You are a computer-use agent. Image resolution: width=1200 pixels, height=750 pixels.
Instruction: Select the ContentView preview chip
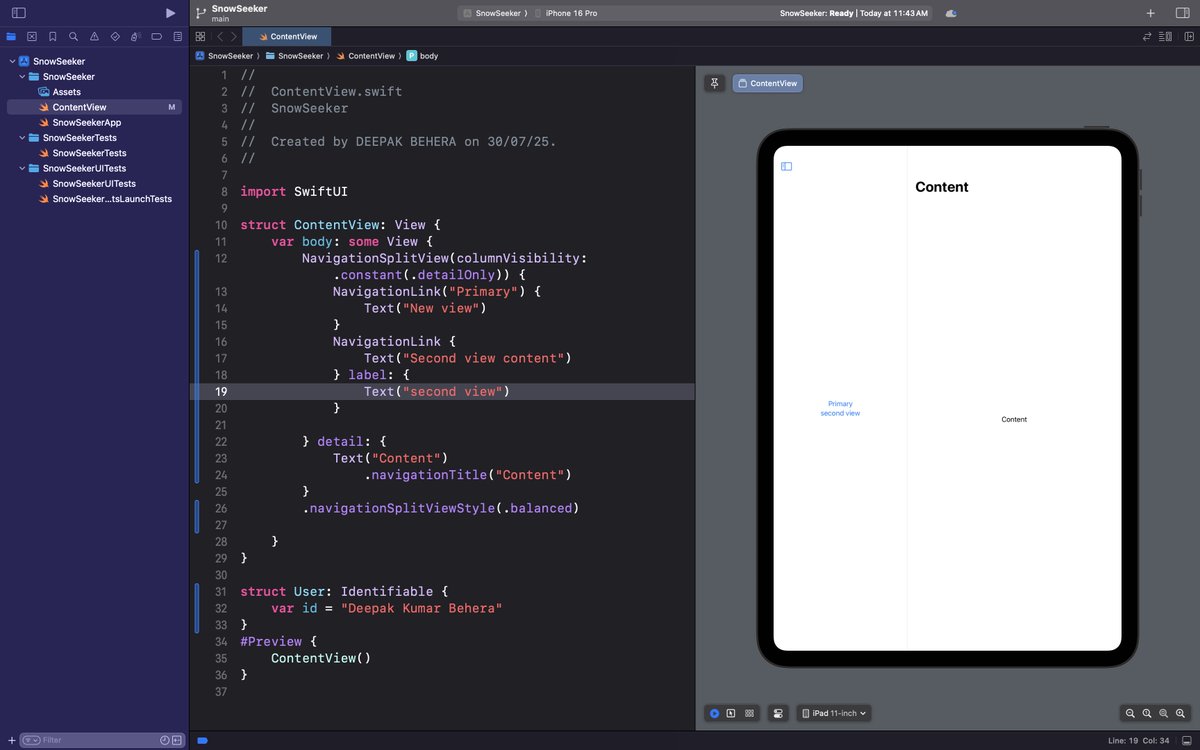click(x=767, y=83)
